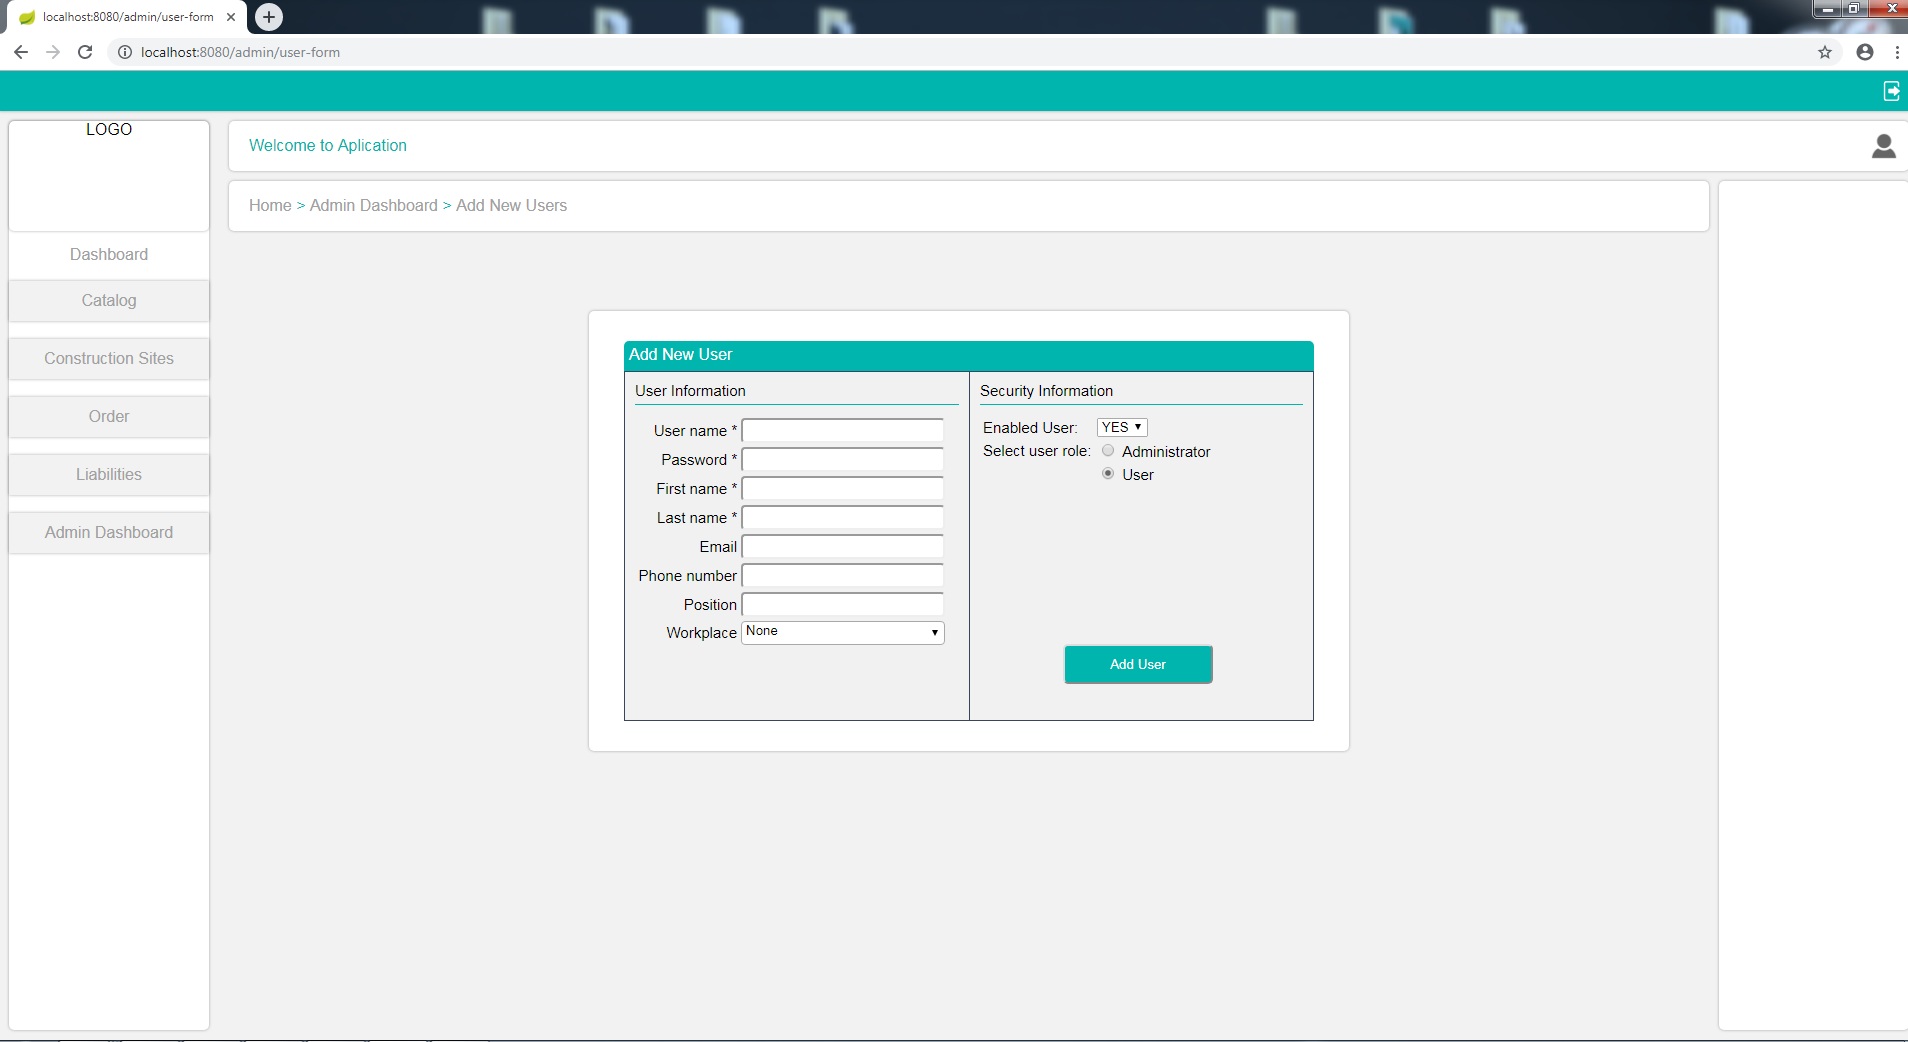Open Admin Dashboard from sidebar

tap(109, 532)
